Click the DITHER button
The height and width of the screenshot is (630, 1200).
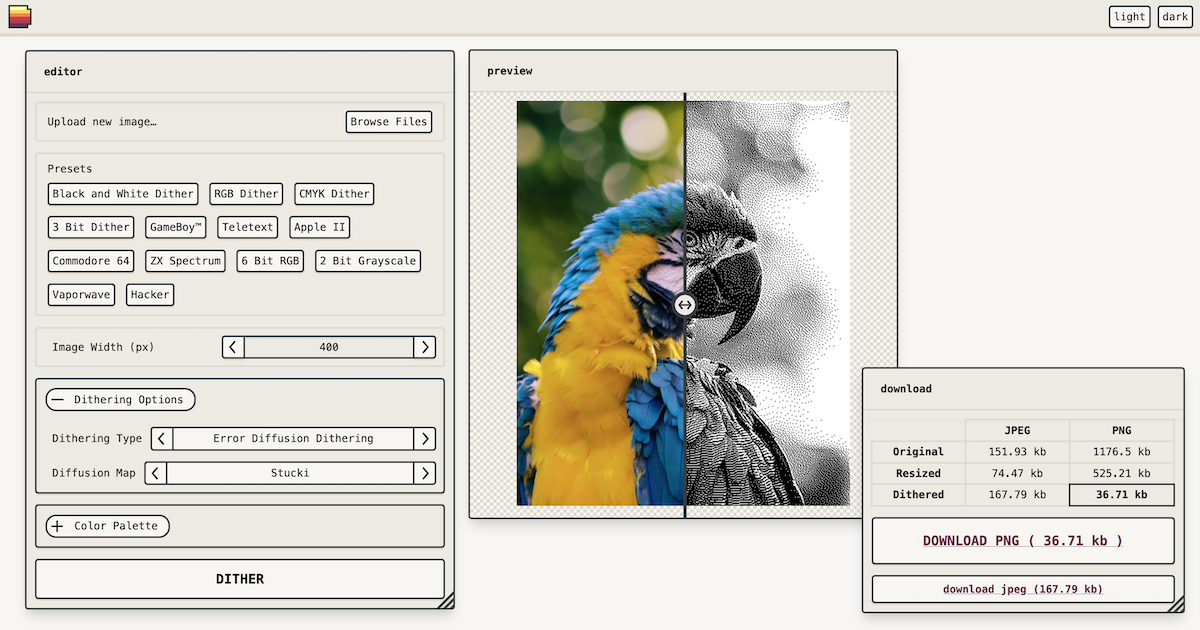click(x=240, y=579)
